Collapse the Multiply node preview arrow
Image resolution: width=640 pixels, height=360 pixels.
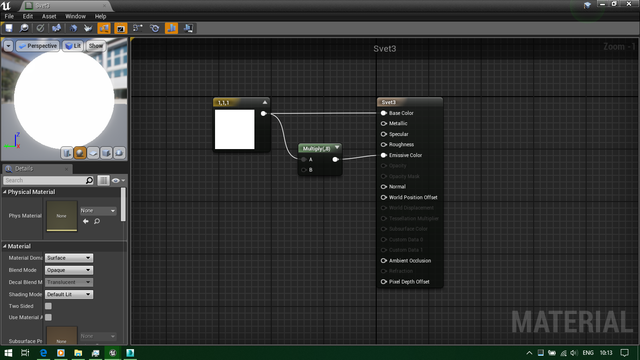(x=337, y=148)
